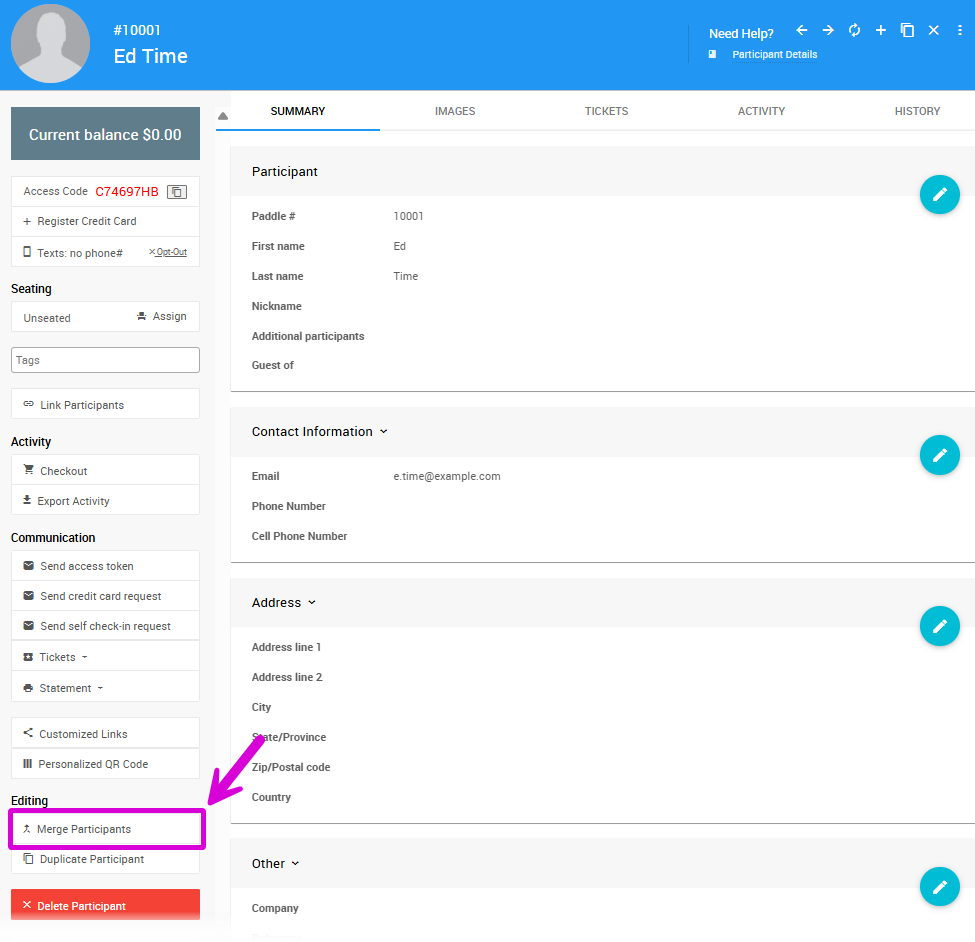Screen dimensions: 975x942
Task: Collapse the Contact Information section
Action: point(384,432)
